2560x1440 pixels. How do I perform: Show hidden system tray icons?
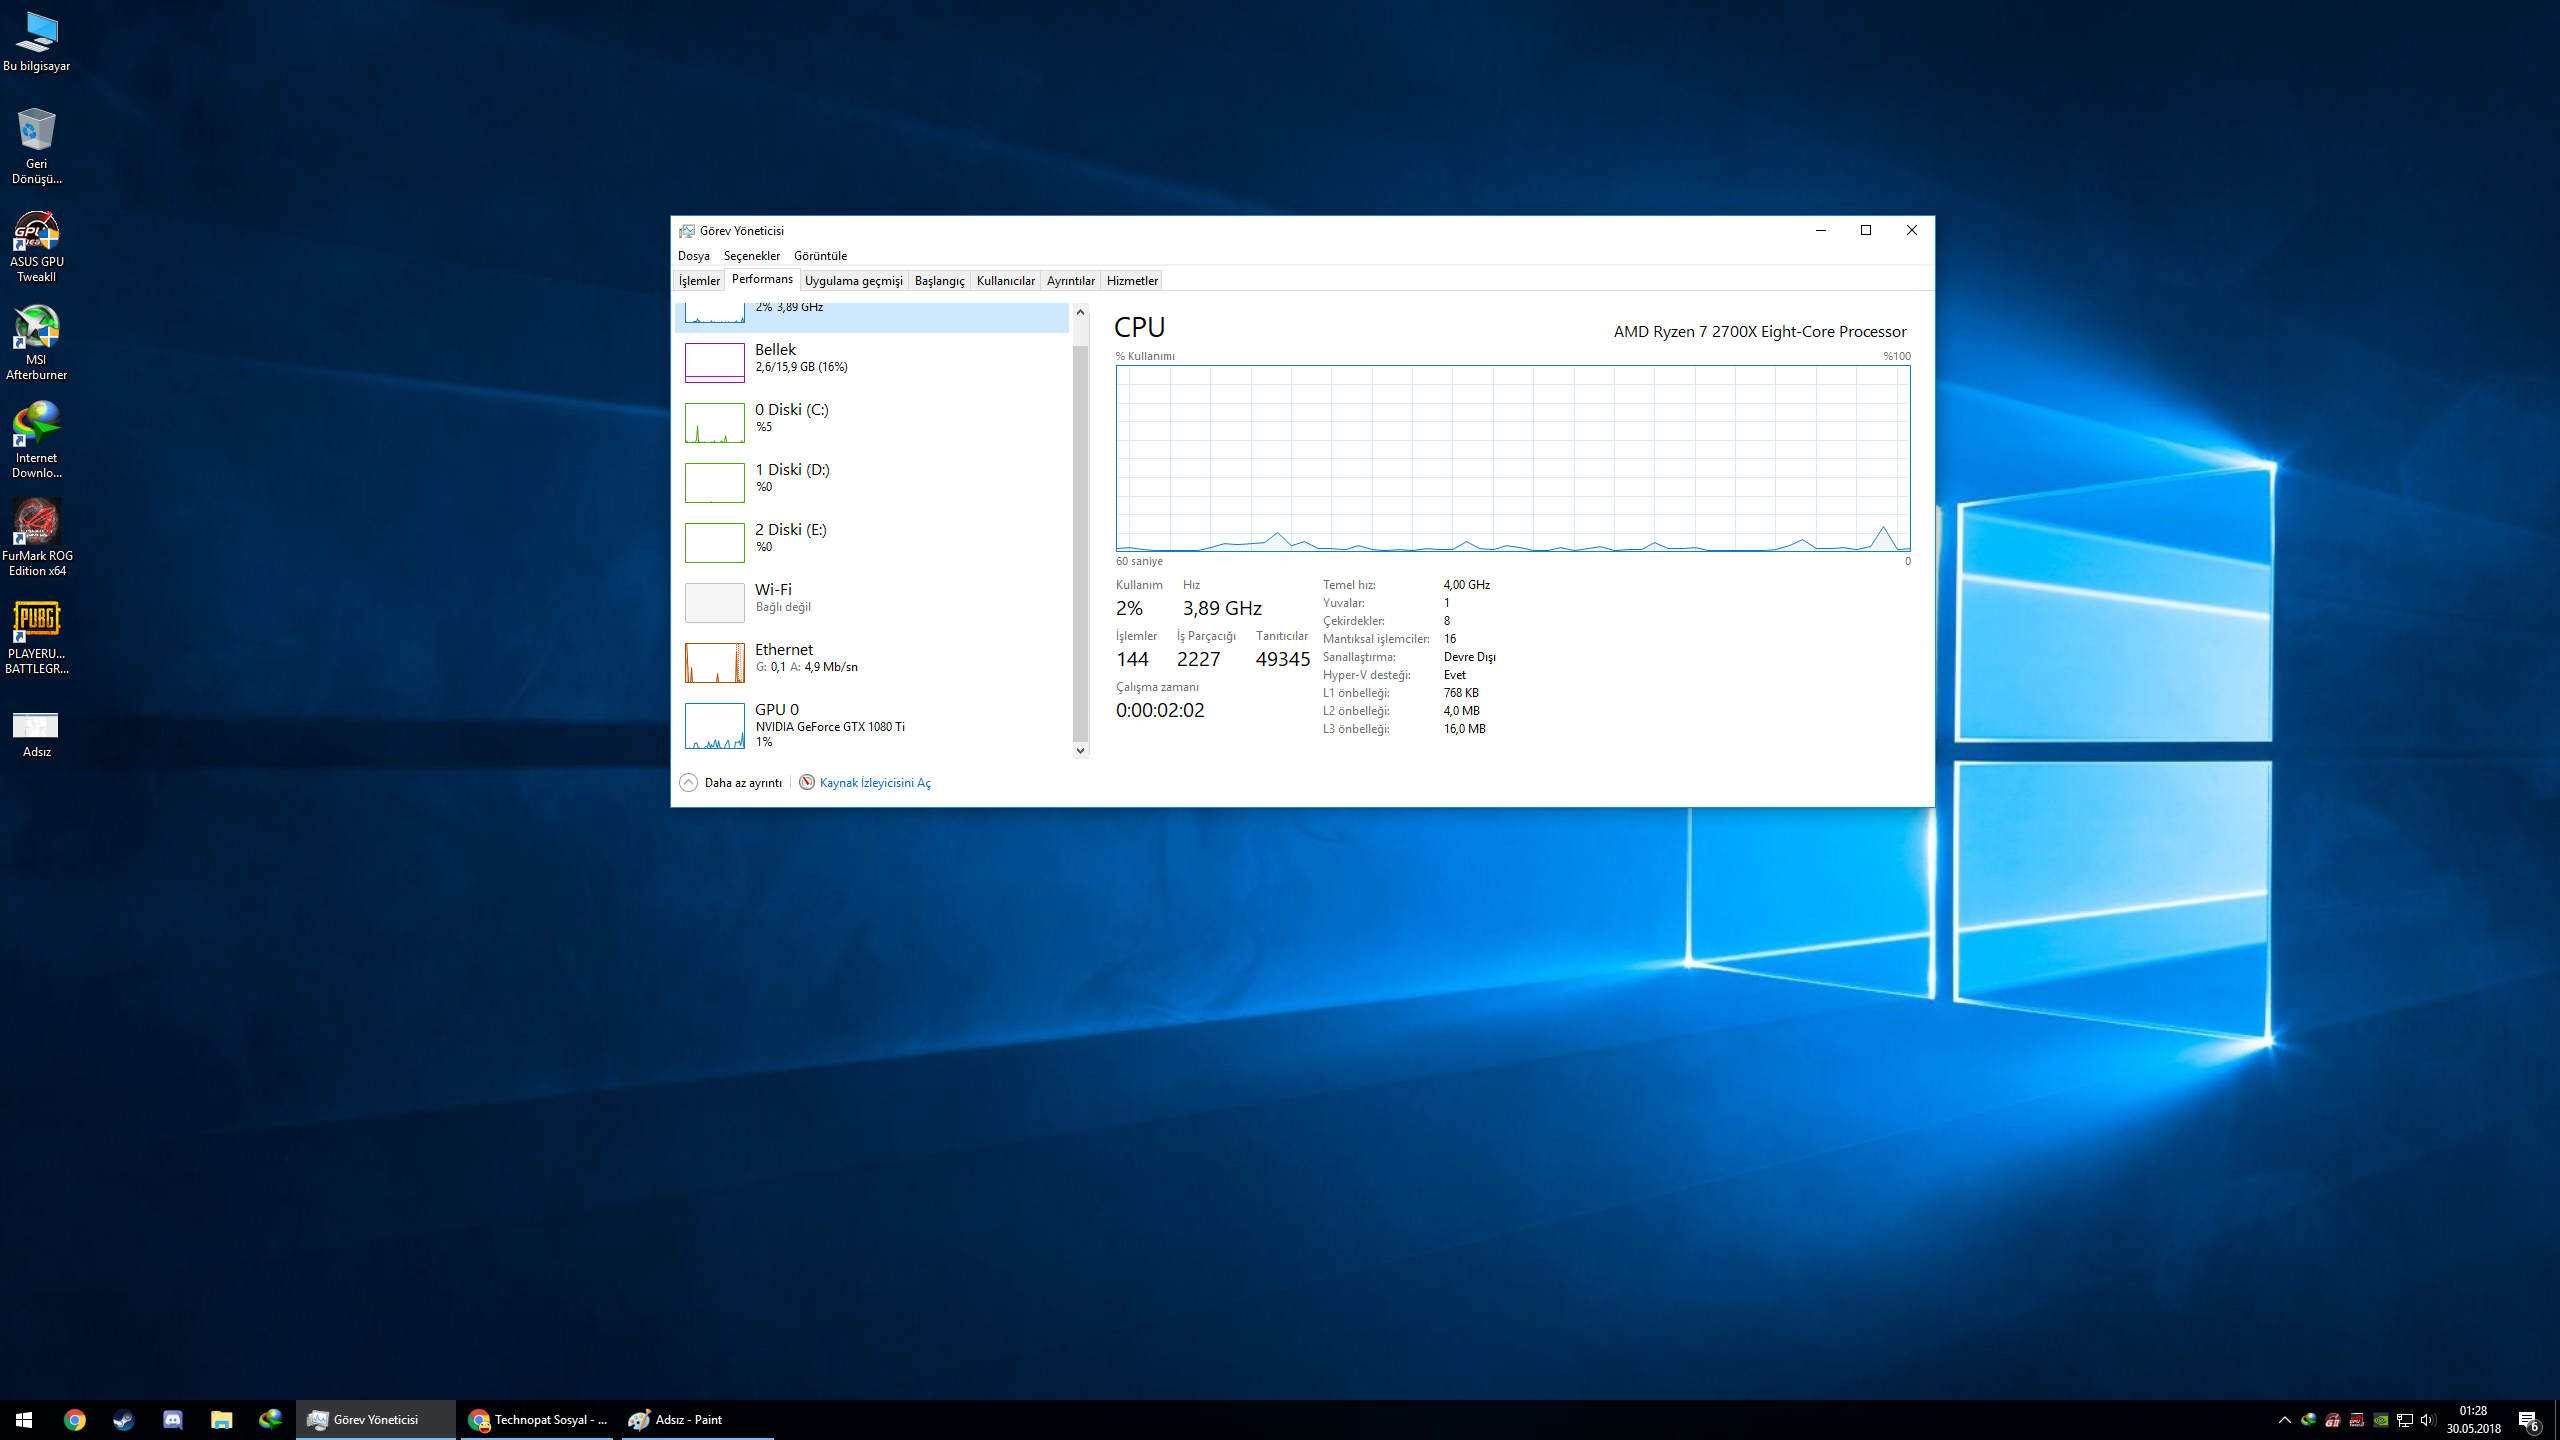[2284, 1420]
